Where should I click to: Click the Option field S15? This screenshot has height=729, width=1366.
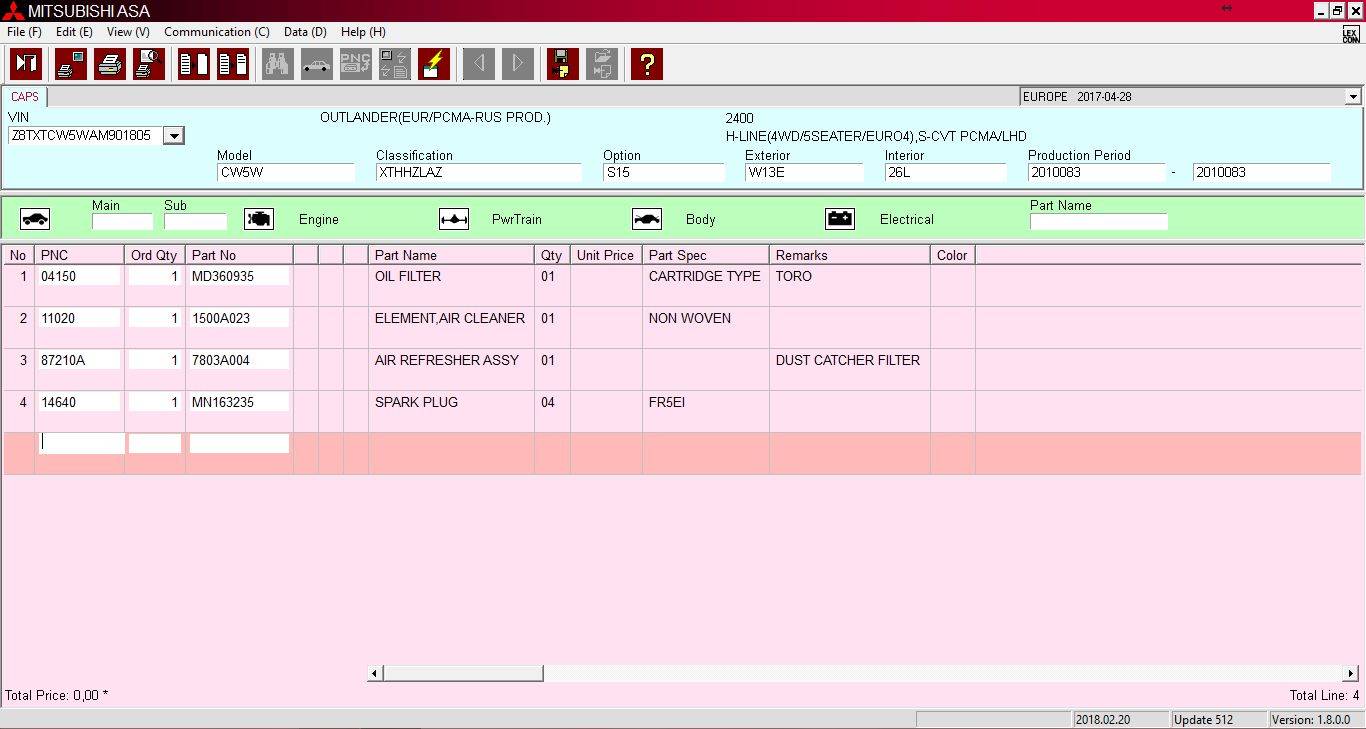[663, 172]
